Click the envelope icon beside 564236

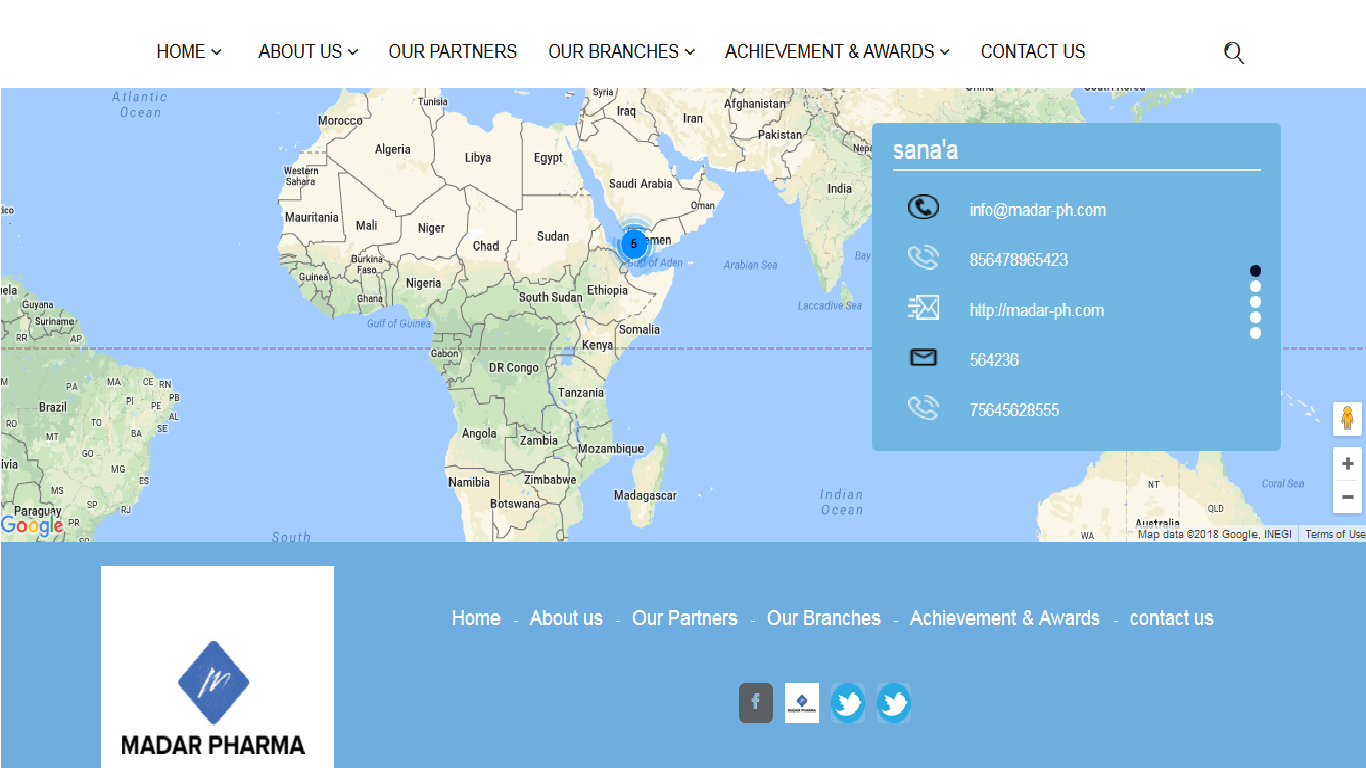(923, 357)
